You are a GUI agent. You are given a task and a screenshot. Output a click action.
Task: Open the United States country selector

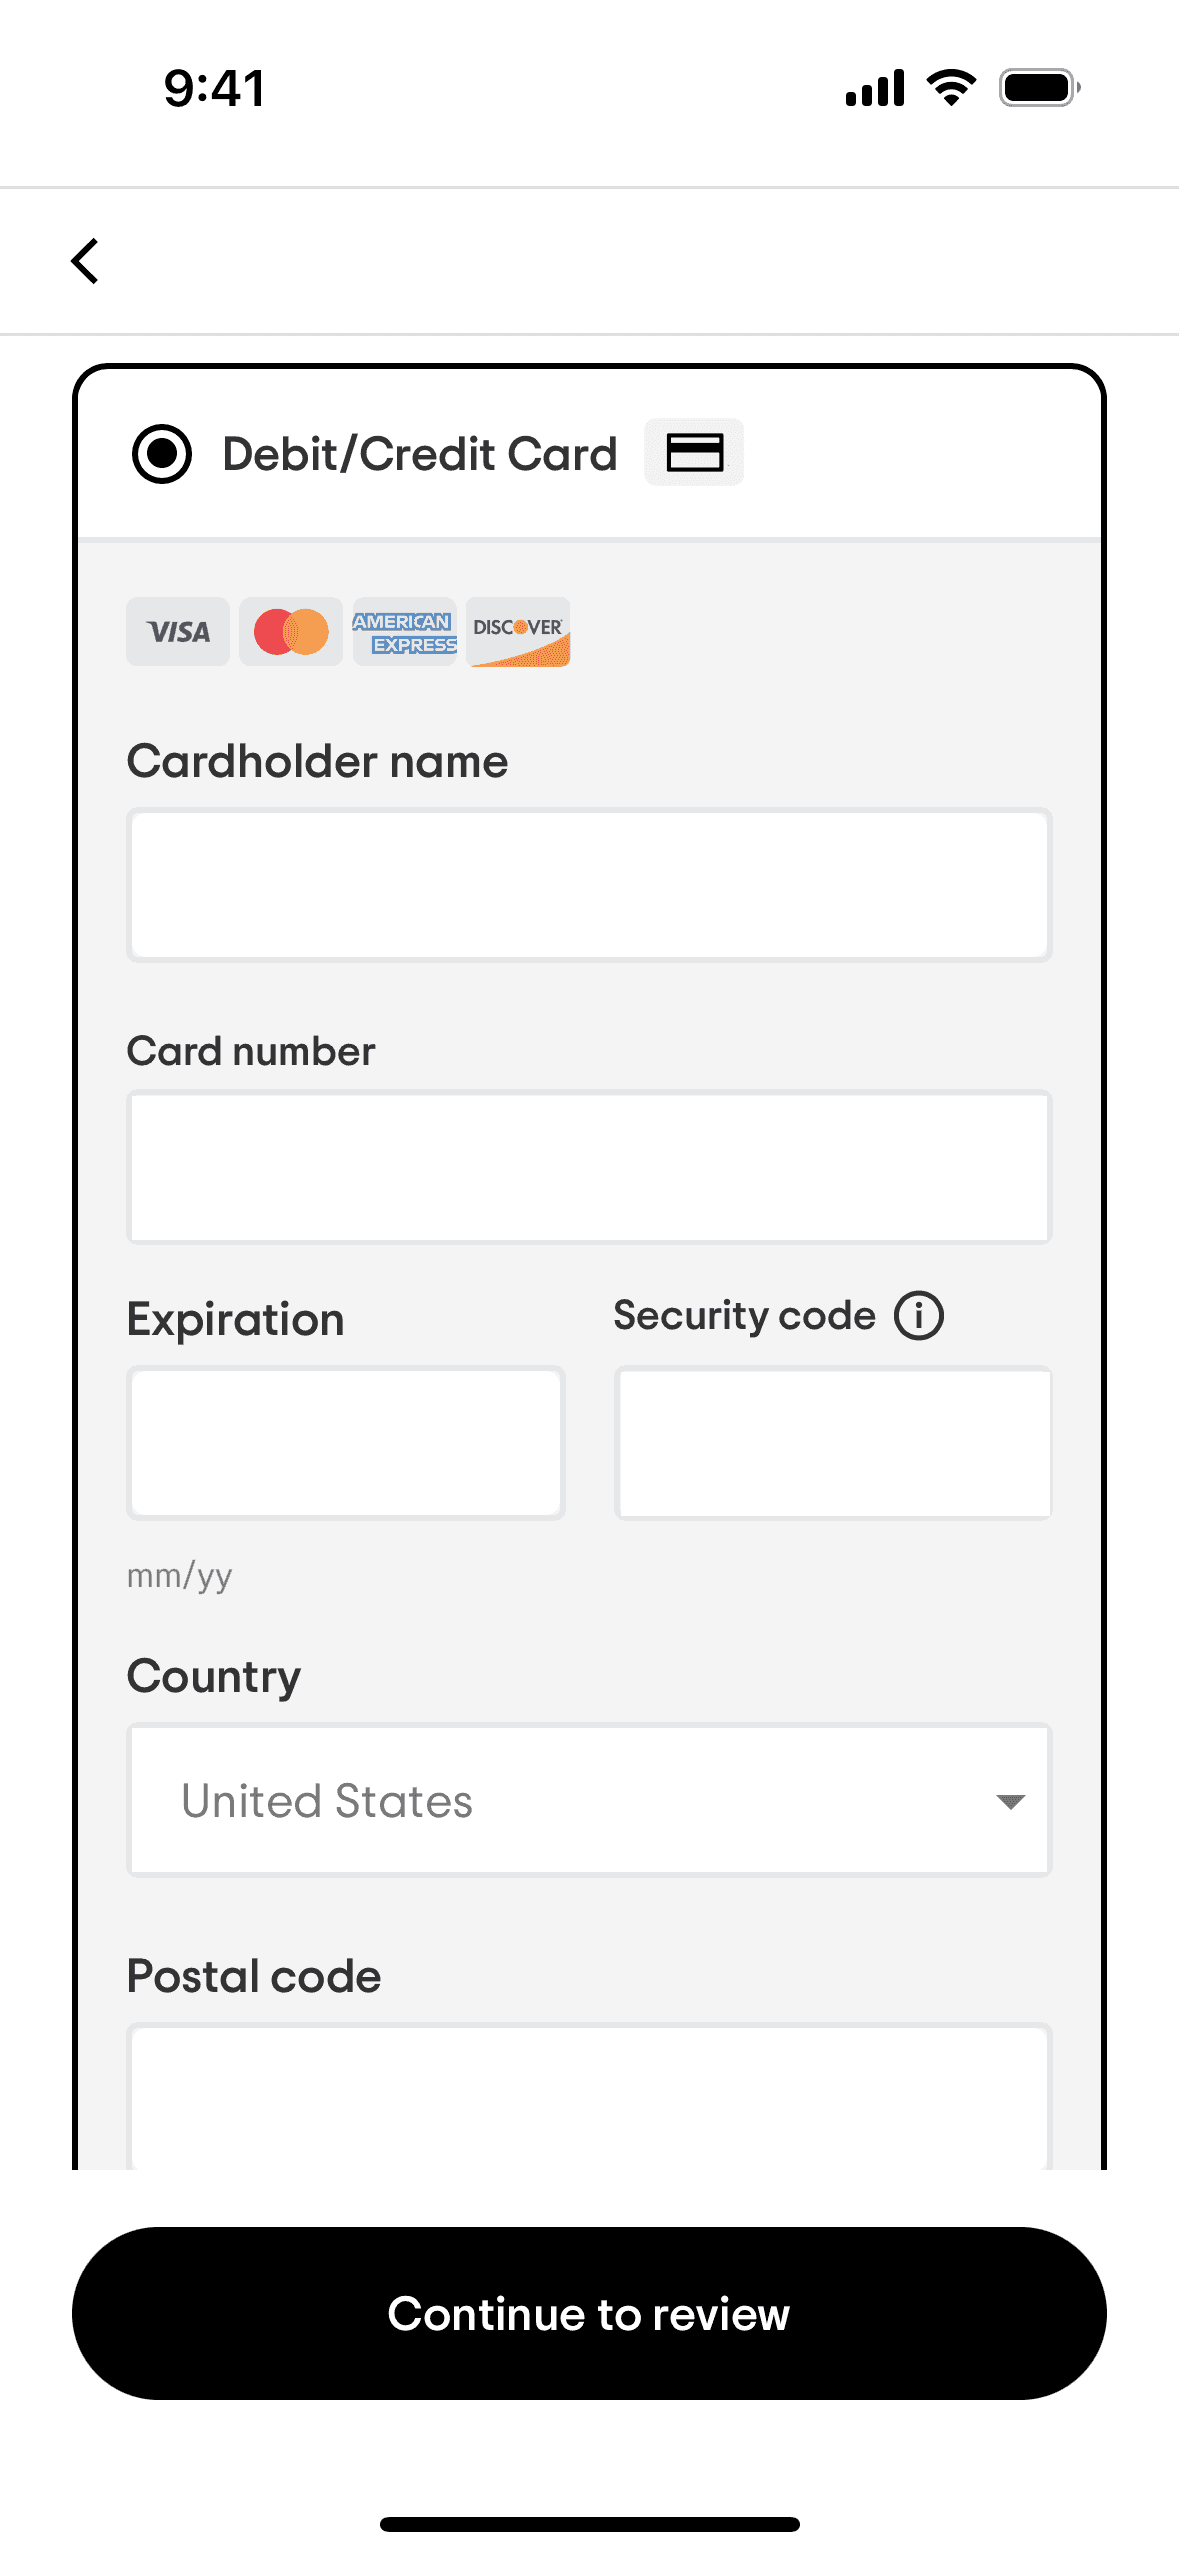click(588, 1801)
